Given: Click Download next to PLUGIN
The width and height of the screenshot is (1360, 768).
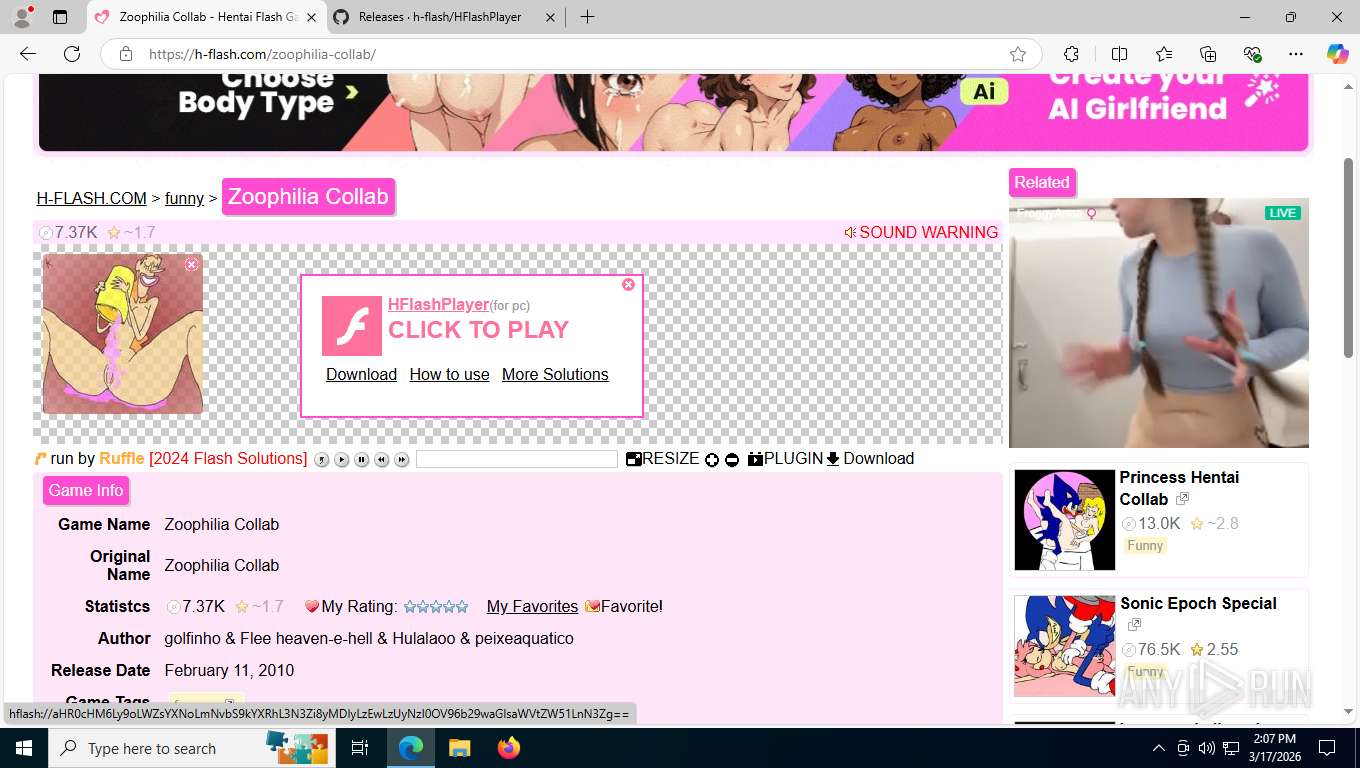Looking at the screenshot, I should [x=870, y=459].
